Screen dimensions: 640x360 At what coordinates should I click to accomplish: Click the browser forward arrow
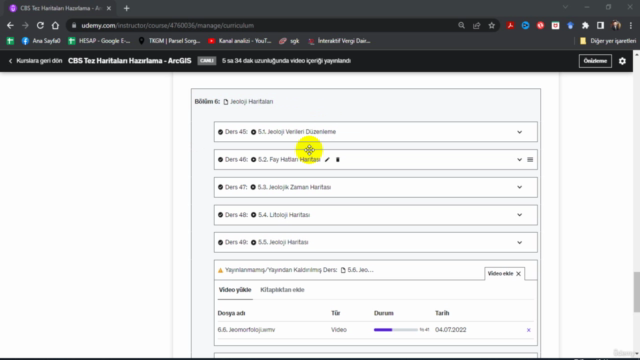pyautogui.click(x=25, y=25)
